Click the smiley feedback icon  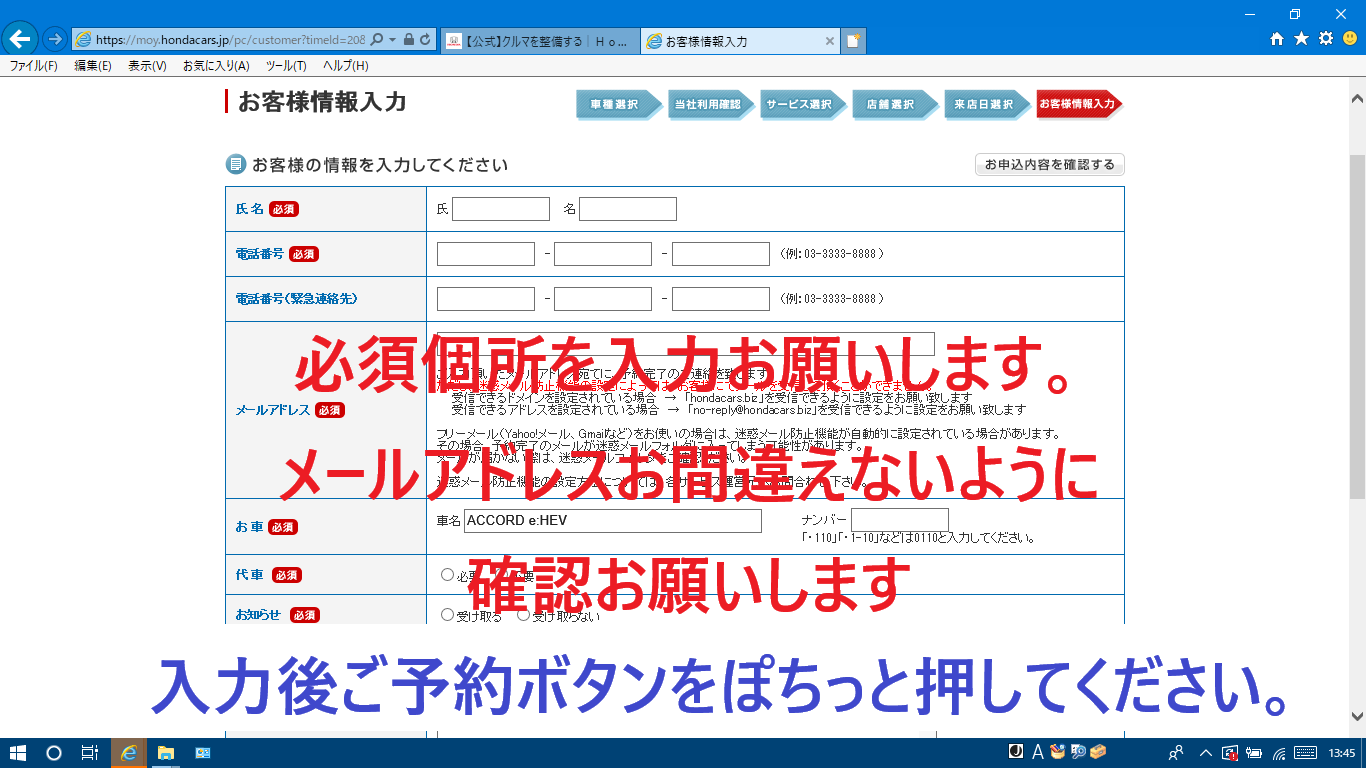point(1349,39)
